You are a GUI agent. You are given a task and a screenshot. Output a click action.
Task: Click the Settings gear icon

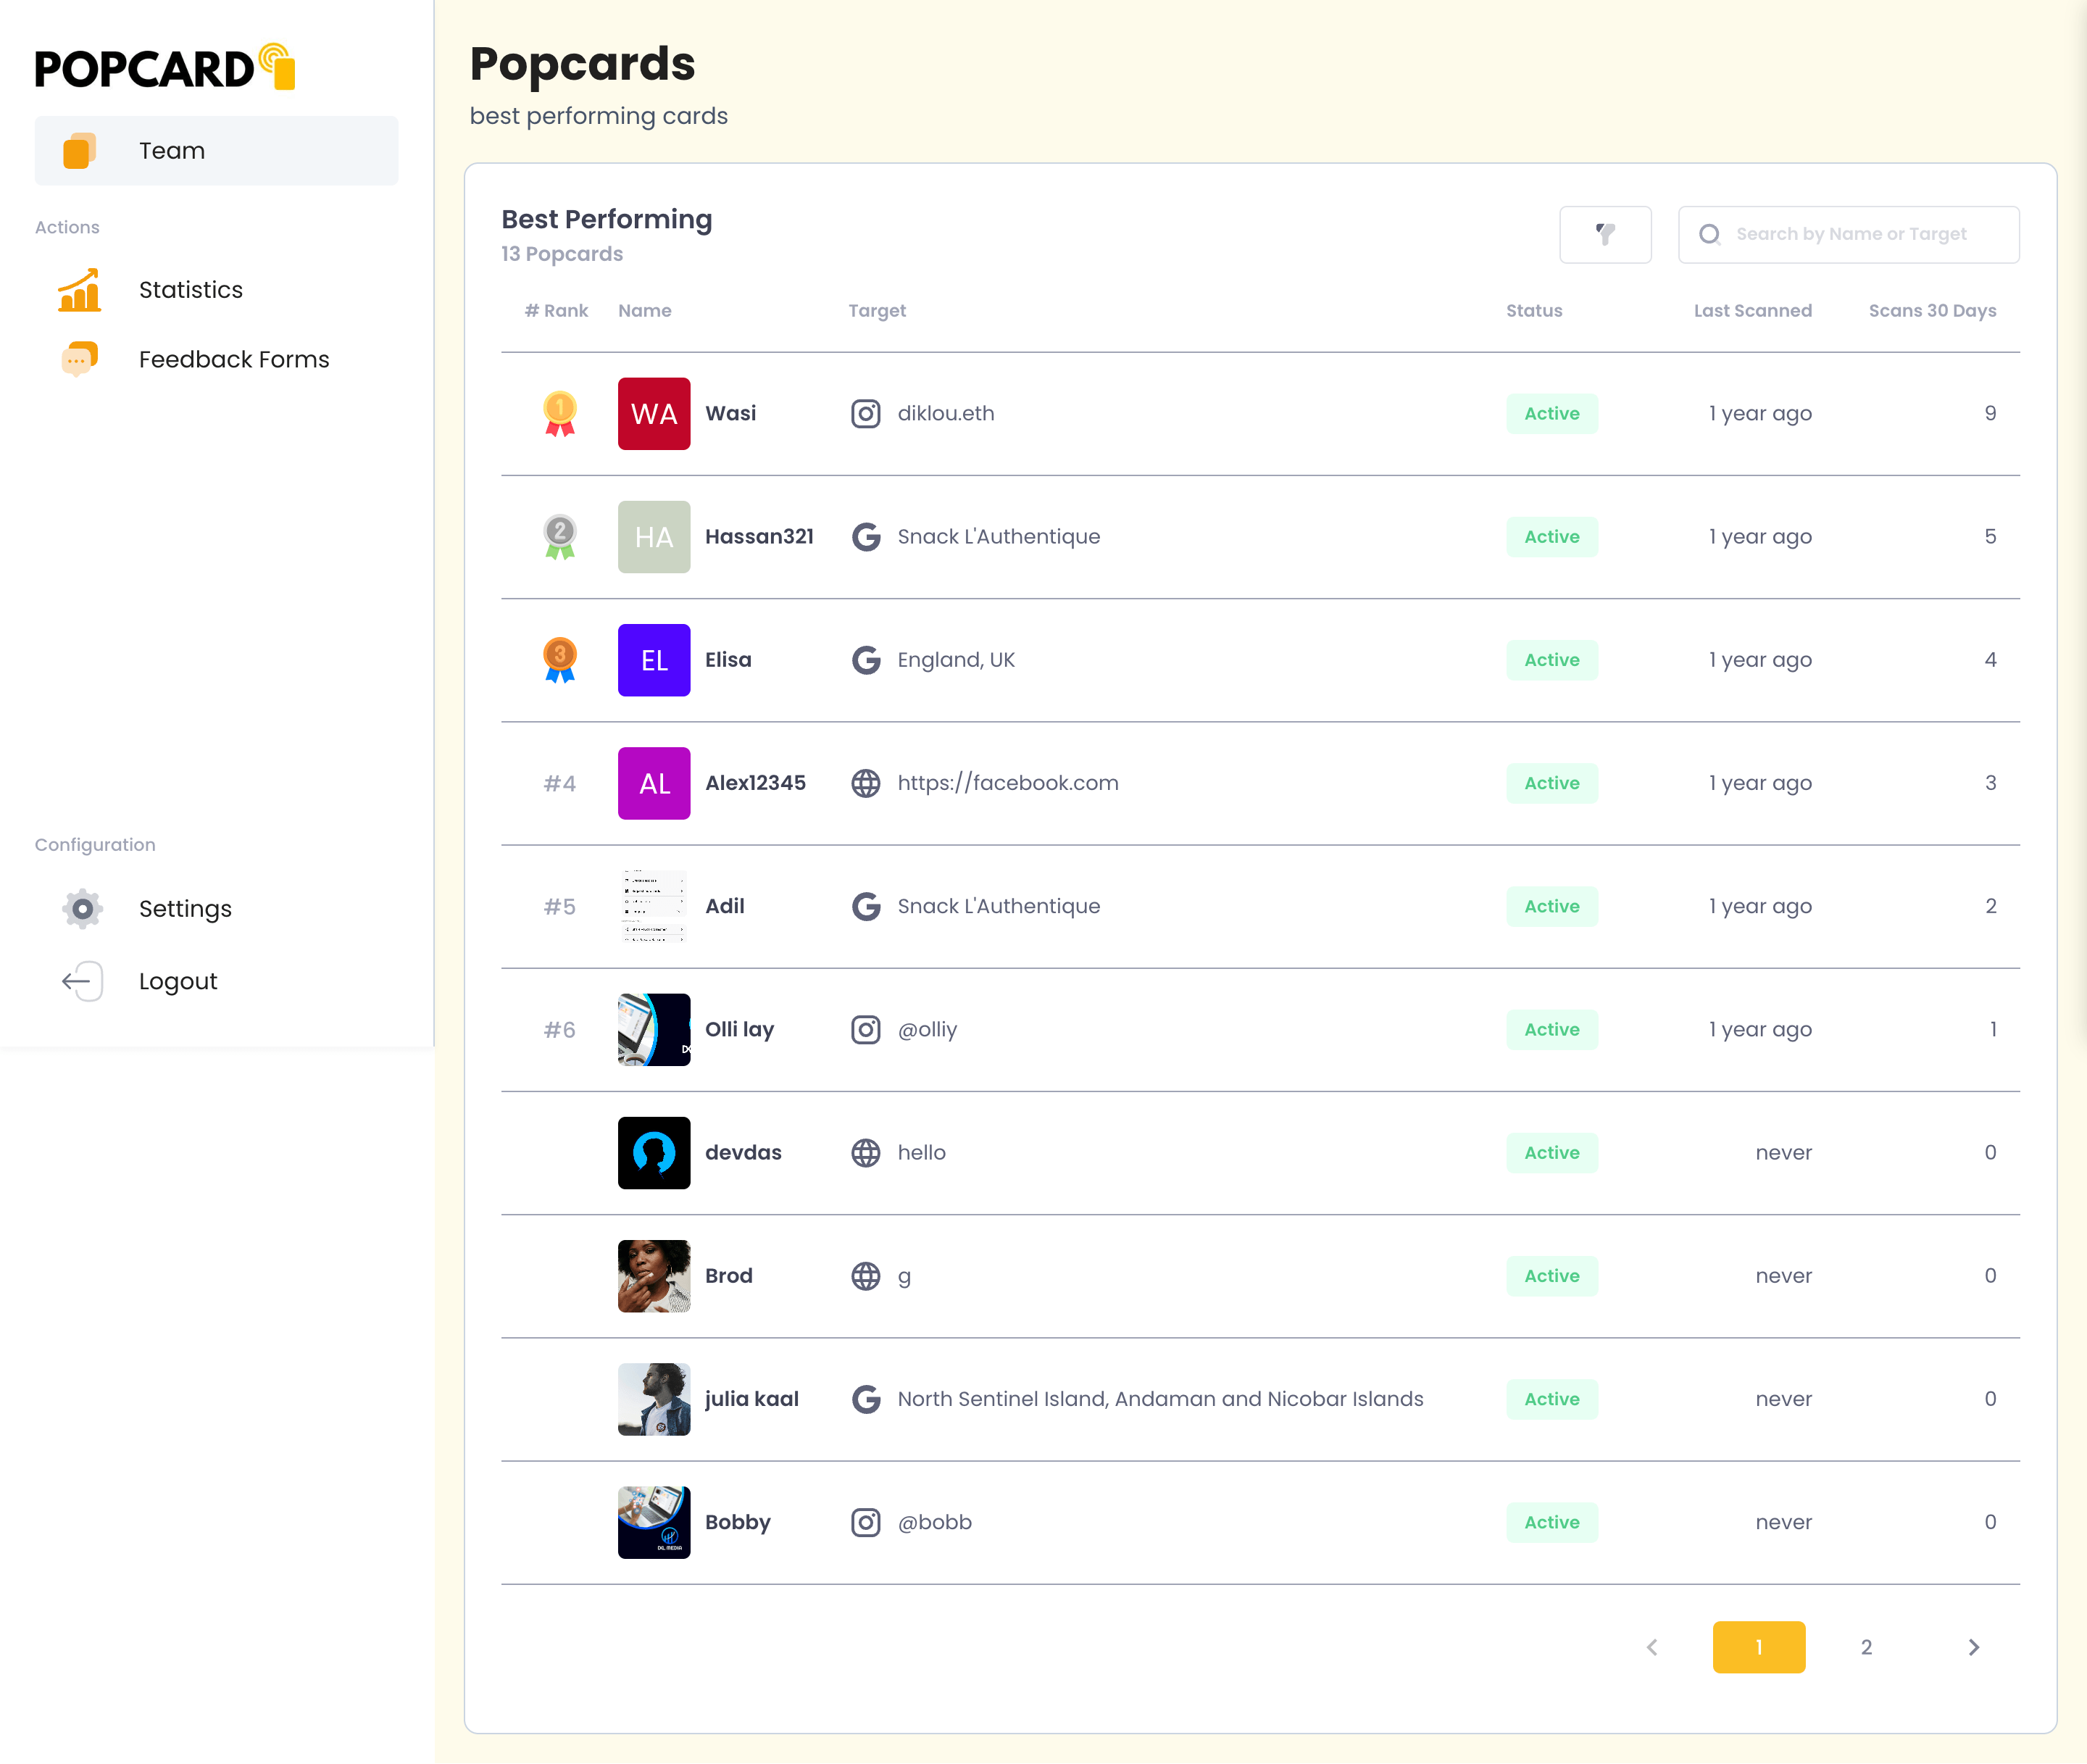point(82,908)
